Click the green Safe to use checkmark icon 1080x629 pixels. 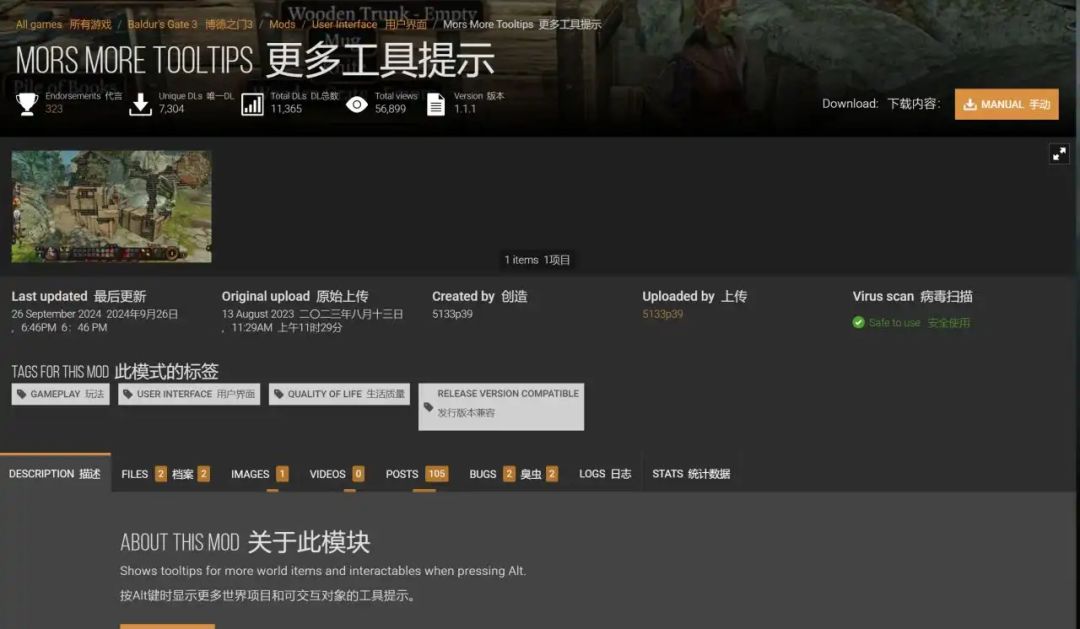(x=858, y=322)
